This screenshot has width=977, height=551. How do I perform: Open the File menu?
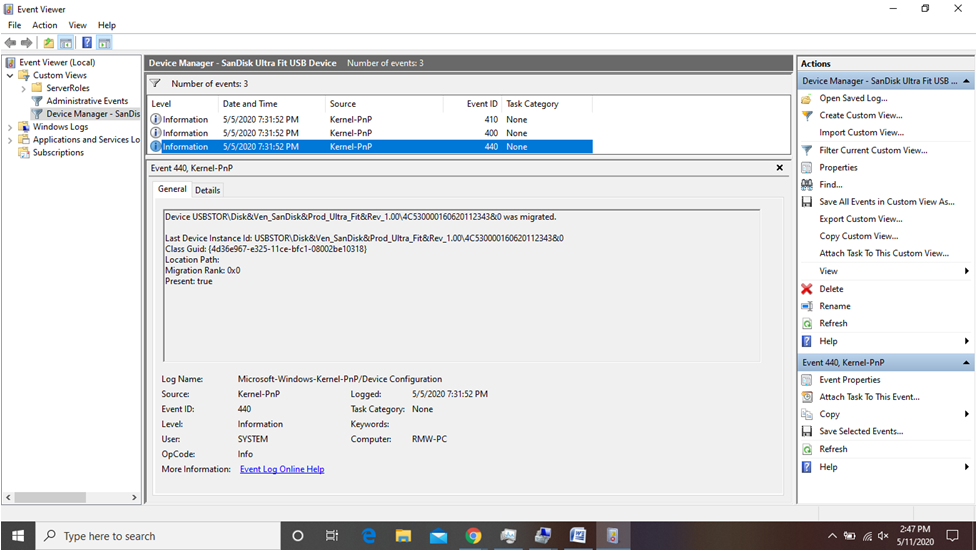pyautogui.click(x=14, y=25)
